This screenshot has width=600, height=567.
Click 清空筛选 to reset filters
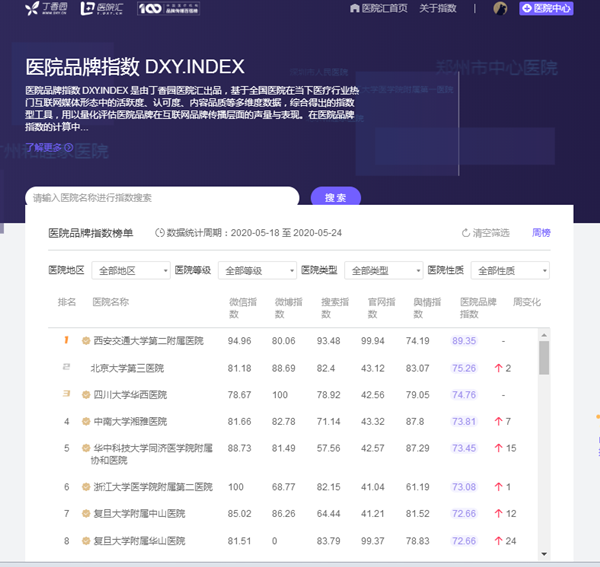[x=486, y=233]
